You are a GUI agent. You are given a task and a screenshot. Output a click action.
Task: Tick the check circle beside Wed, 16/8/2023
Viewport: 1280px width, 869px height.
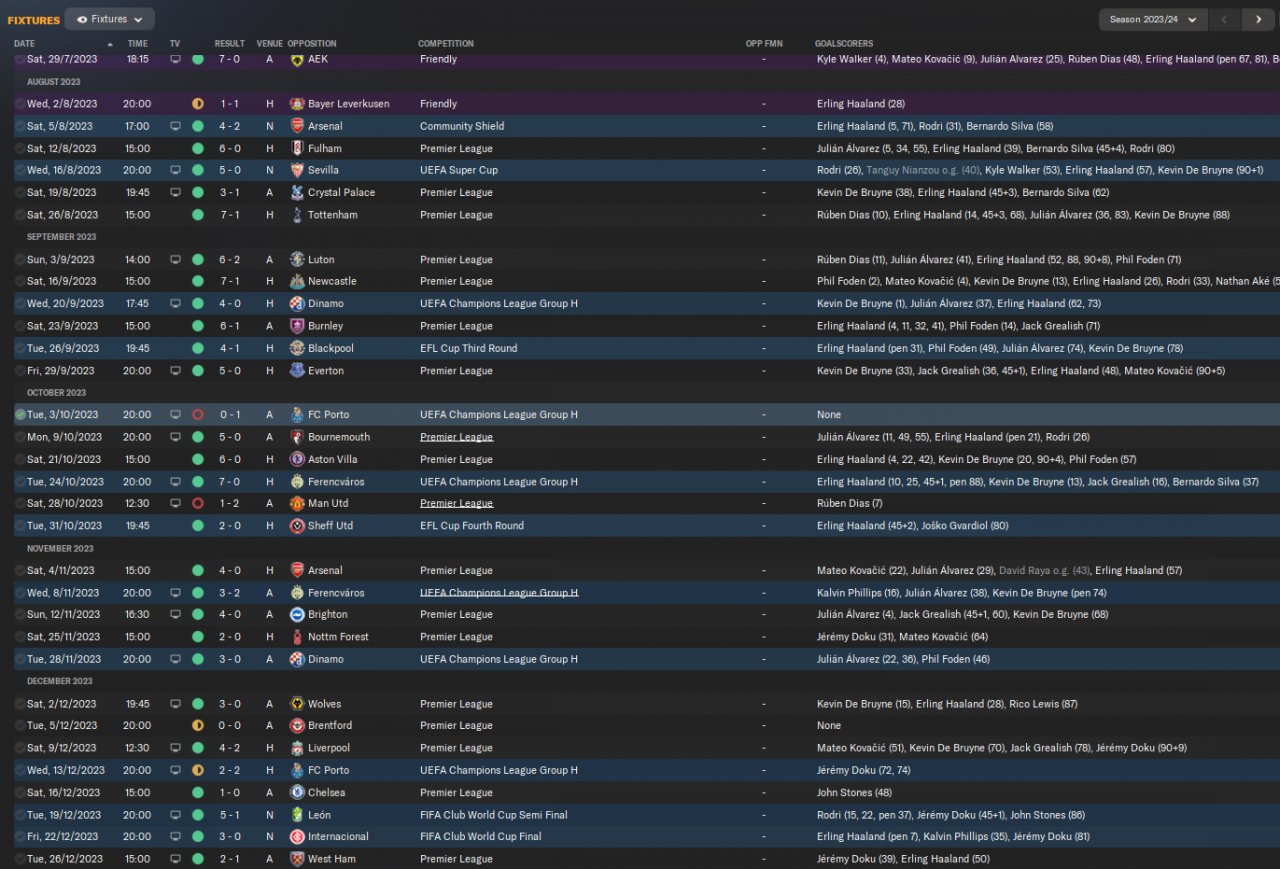[x=20, y=170]
